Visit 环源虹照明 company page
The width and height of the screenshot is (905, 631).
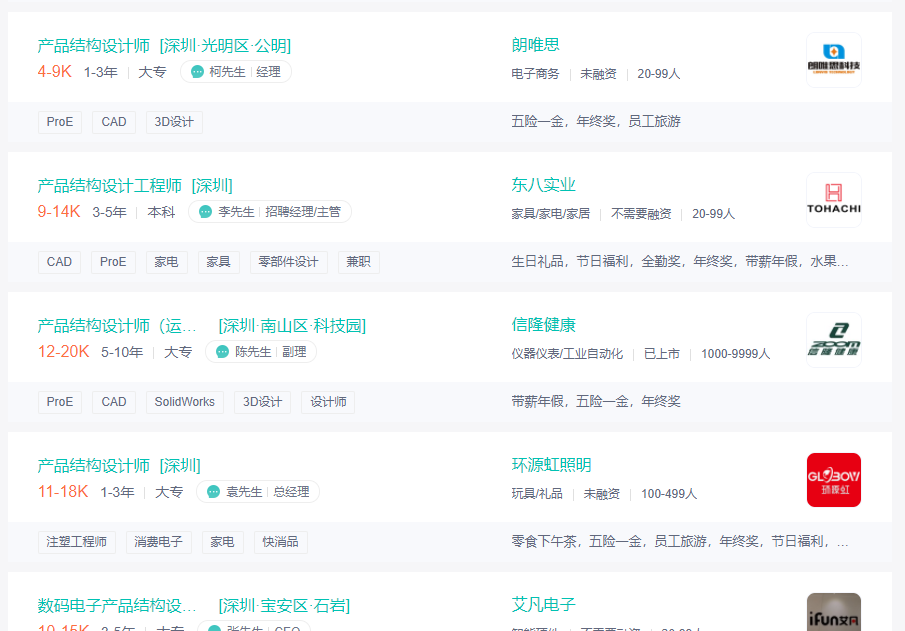[551, 465]
